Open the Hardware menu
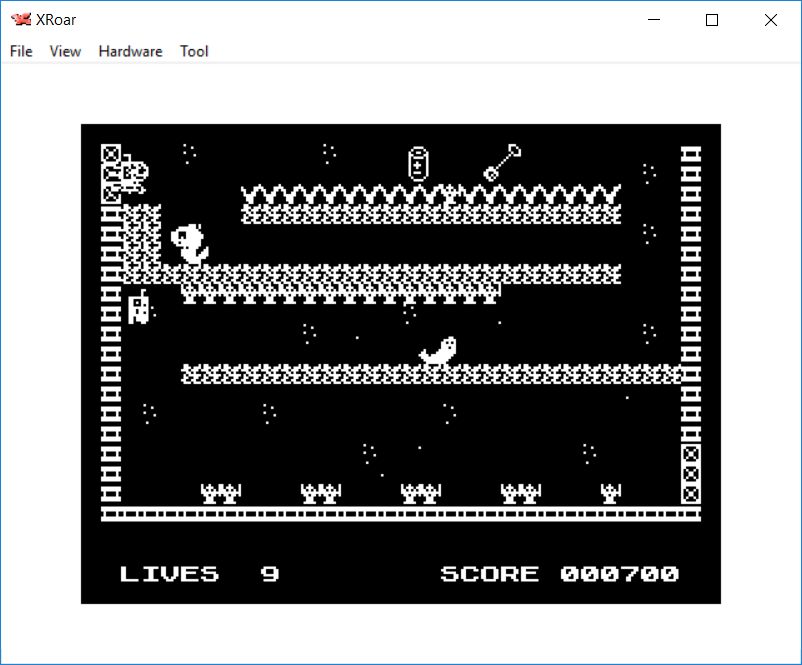Screen dimensions: 802x665 click(x=130, y=51)
